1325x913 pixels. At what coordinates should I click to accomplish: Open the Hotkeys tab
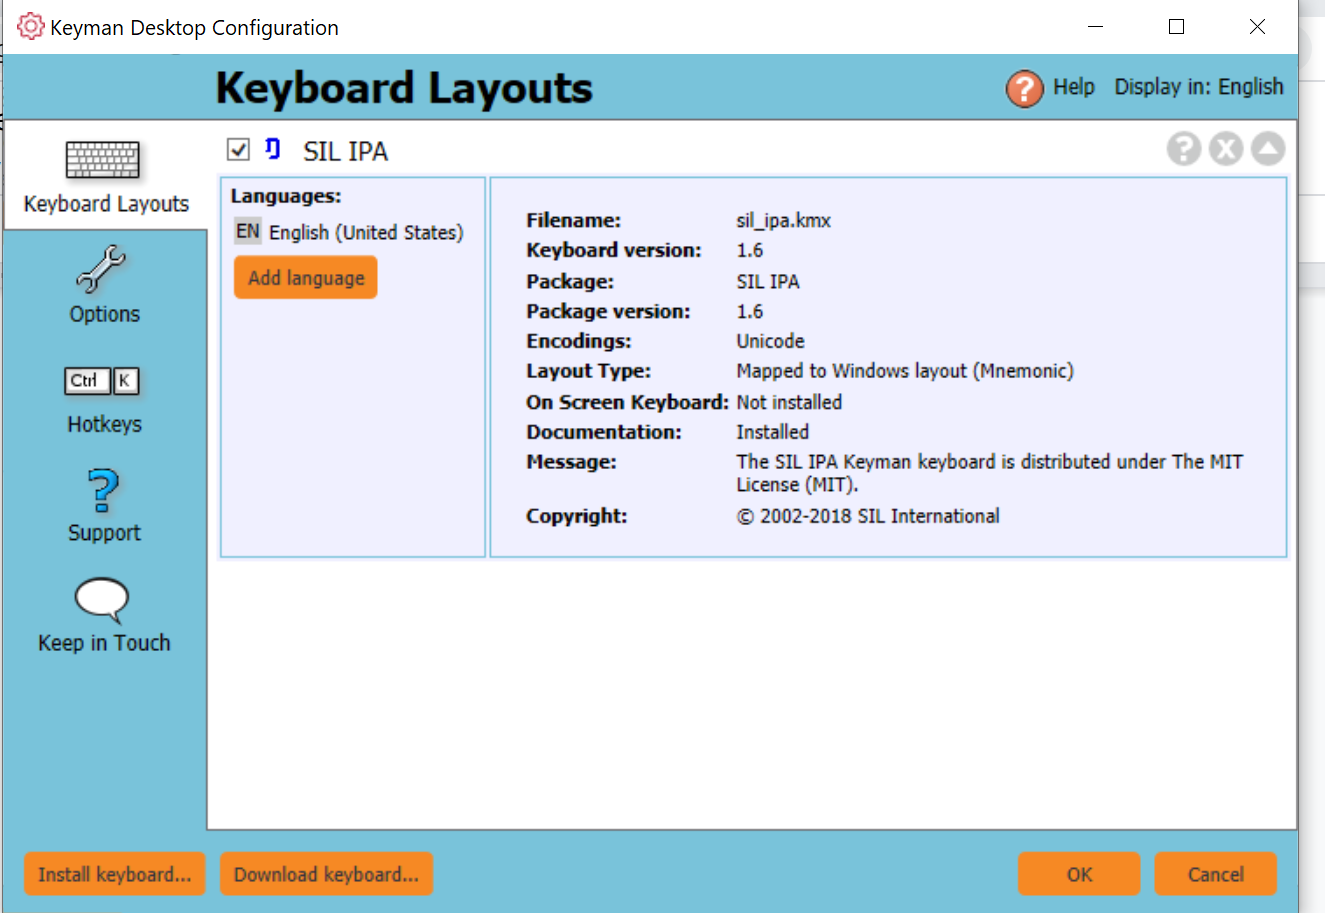[104, 400]
